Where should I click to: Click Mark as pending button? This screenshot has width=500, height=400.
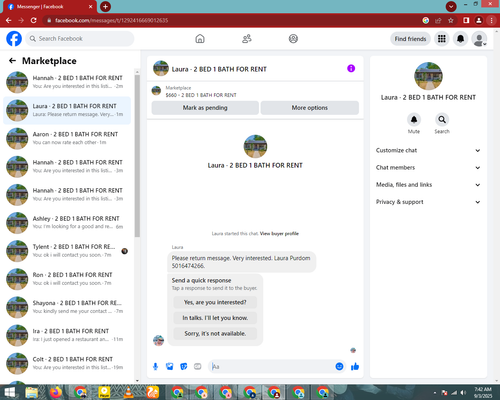[x=205, y=108]
